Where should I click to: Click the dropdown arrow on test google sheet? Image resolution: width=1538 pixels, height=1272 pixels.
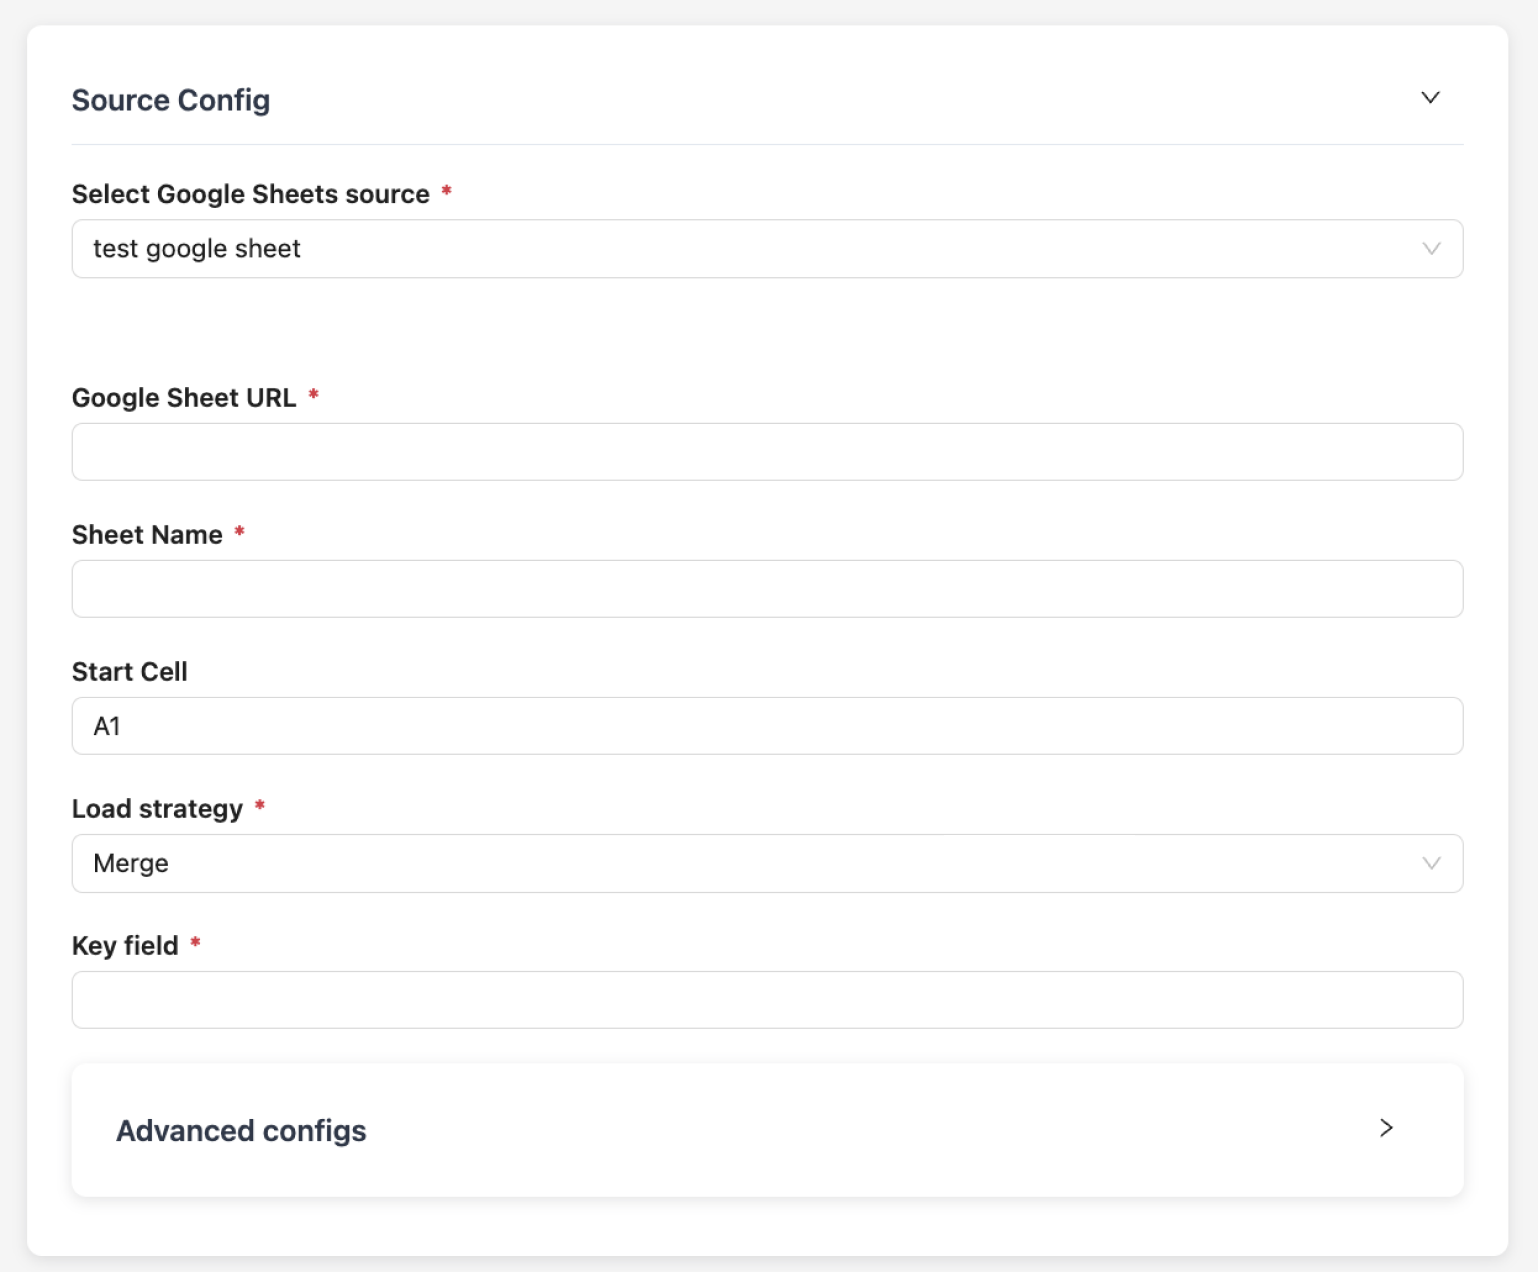(x=1430, y=248)
